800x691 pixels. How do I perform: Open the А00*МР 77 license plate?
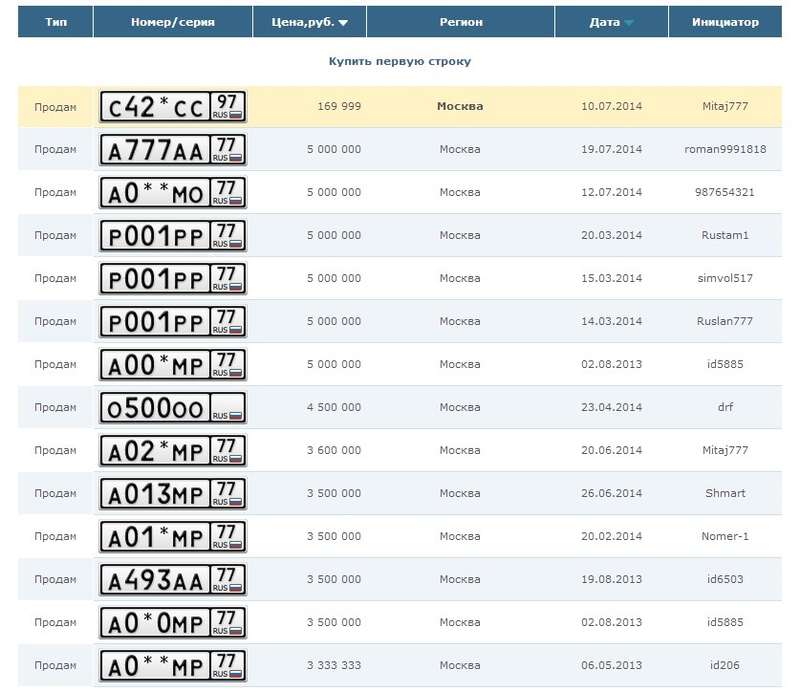(173, 364)
